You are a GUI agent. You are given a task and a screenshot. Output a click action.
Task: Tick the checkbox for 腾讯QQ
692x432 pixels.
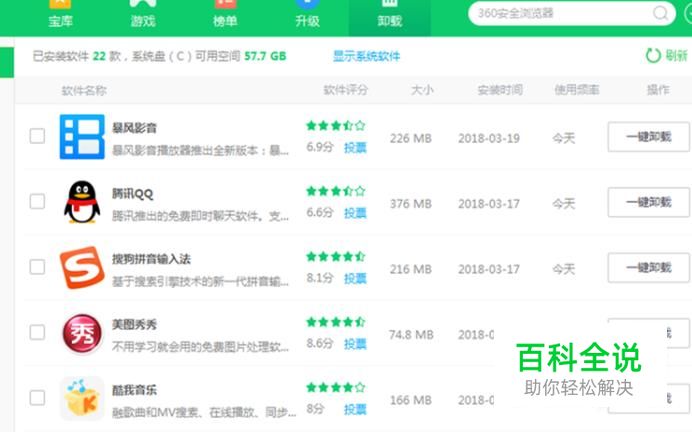(x=37, y=201)
